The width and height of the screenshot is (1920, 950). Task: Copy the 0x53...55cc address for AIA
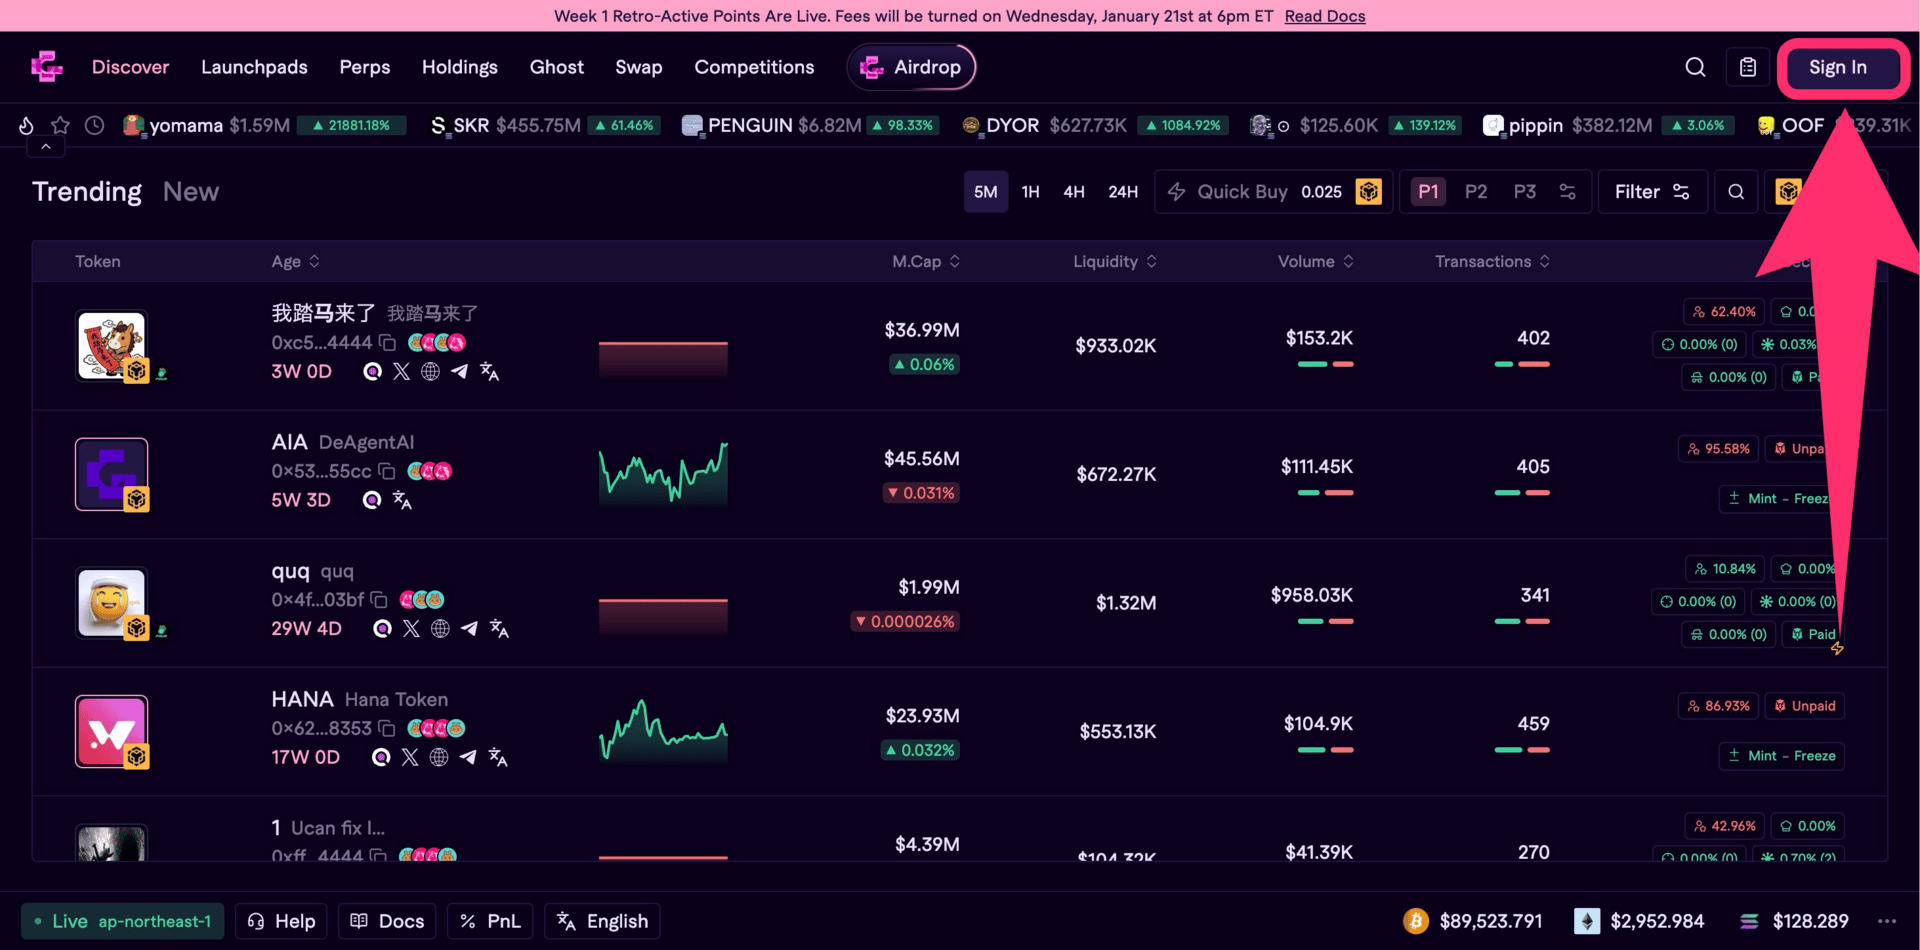(x=387, y=471)
